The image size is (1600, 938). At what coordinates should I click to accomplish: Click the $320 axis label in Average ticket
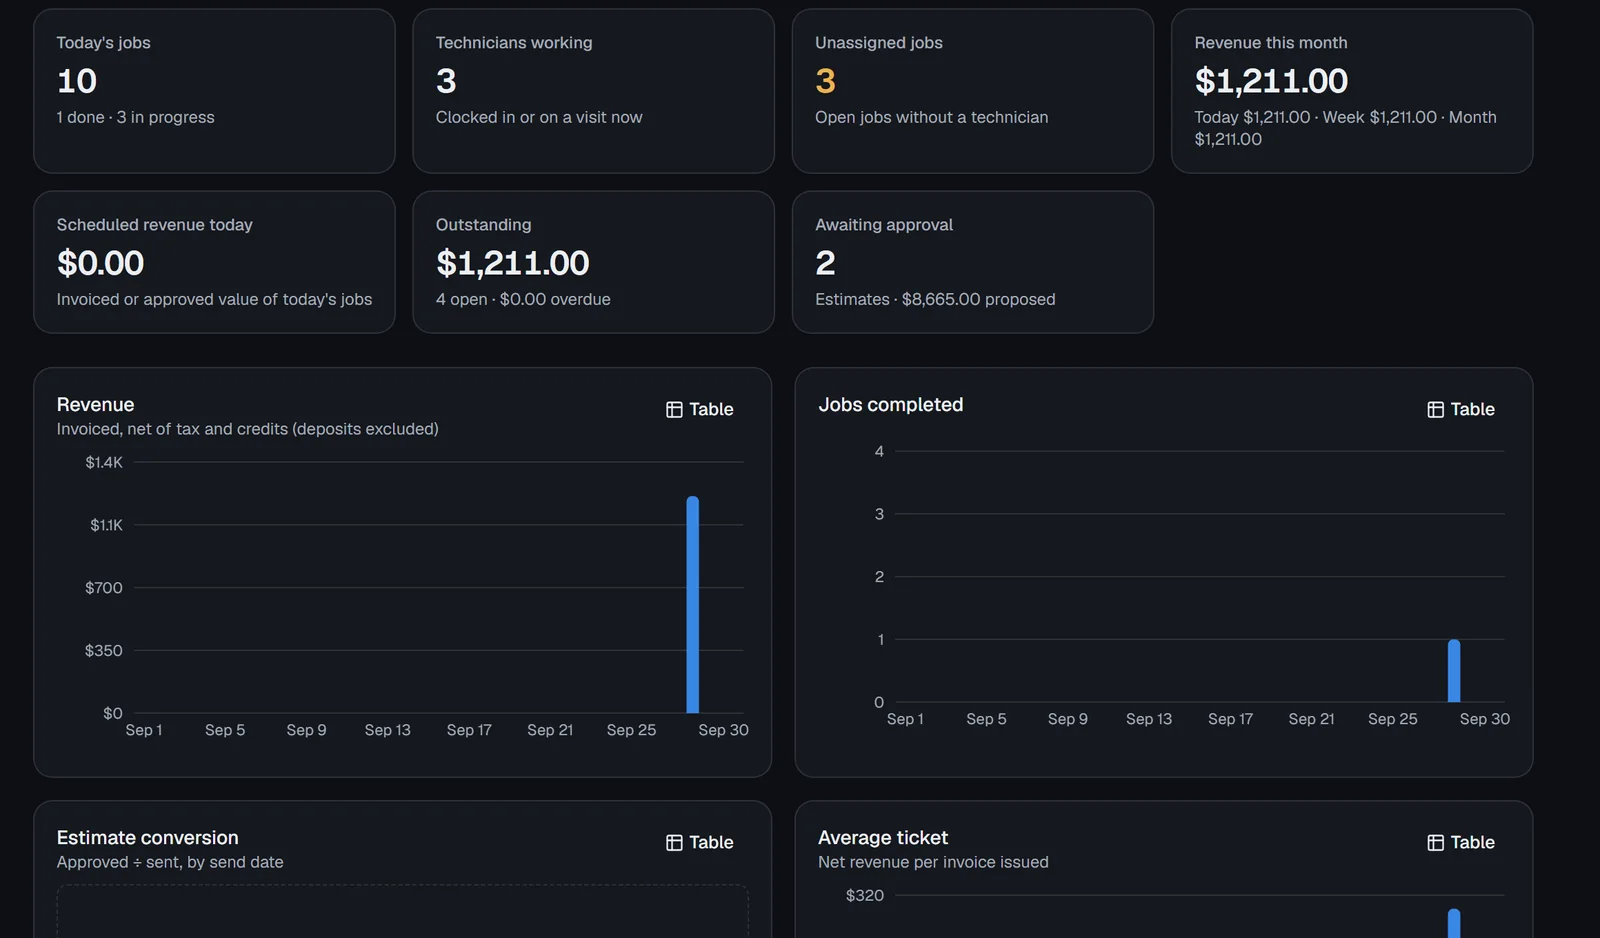coord(865,895)
